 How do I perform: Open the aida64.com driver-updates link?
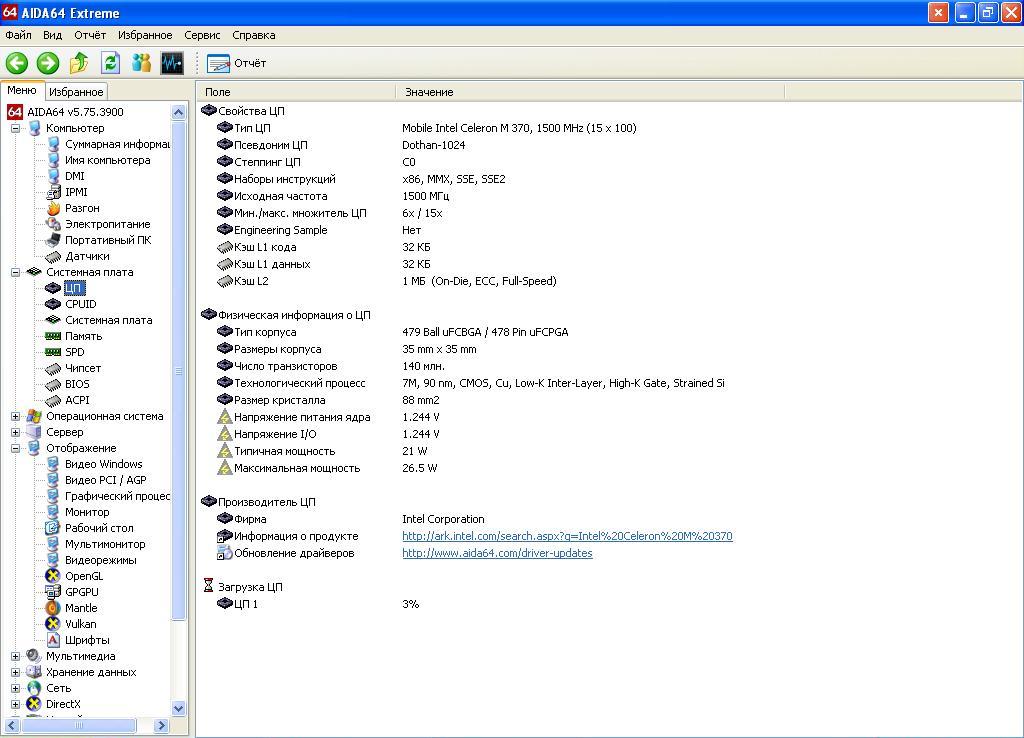(497, 553)
